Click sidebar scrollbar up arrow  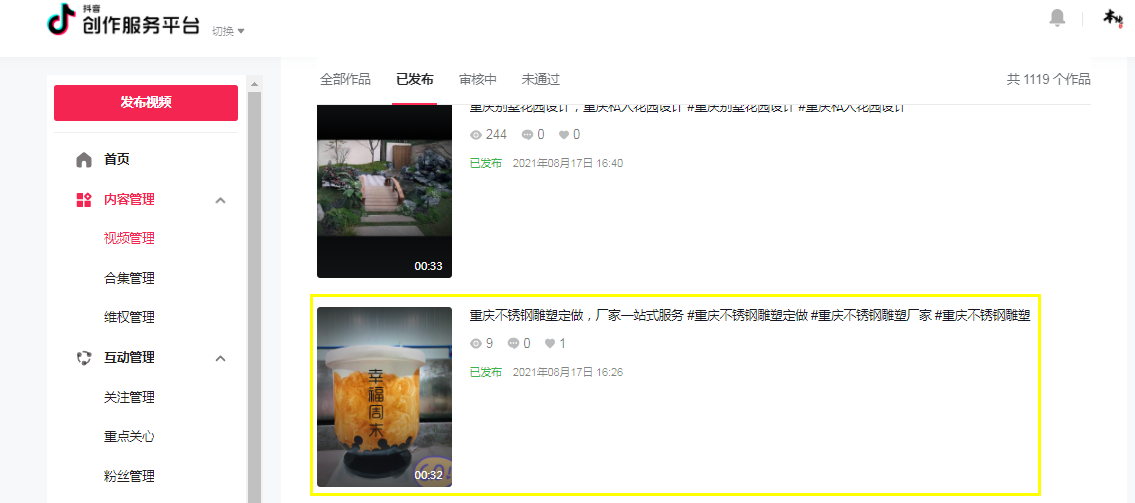point(254,84)
